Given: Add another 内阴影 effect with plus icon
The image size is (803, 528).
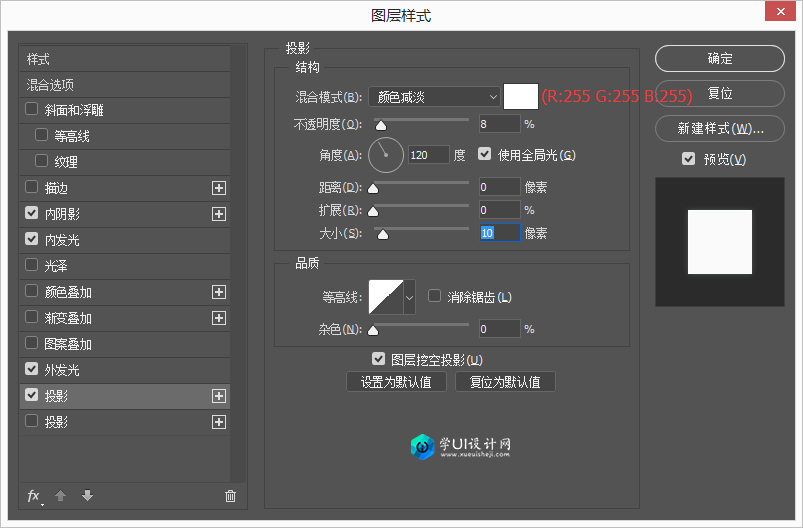Looking at the screenshot, I should pyautogui.click(x=219, y=214).
